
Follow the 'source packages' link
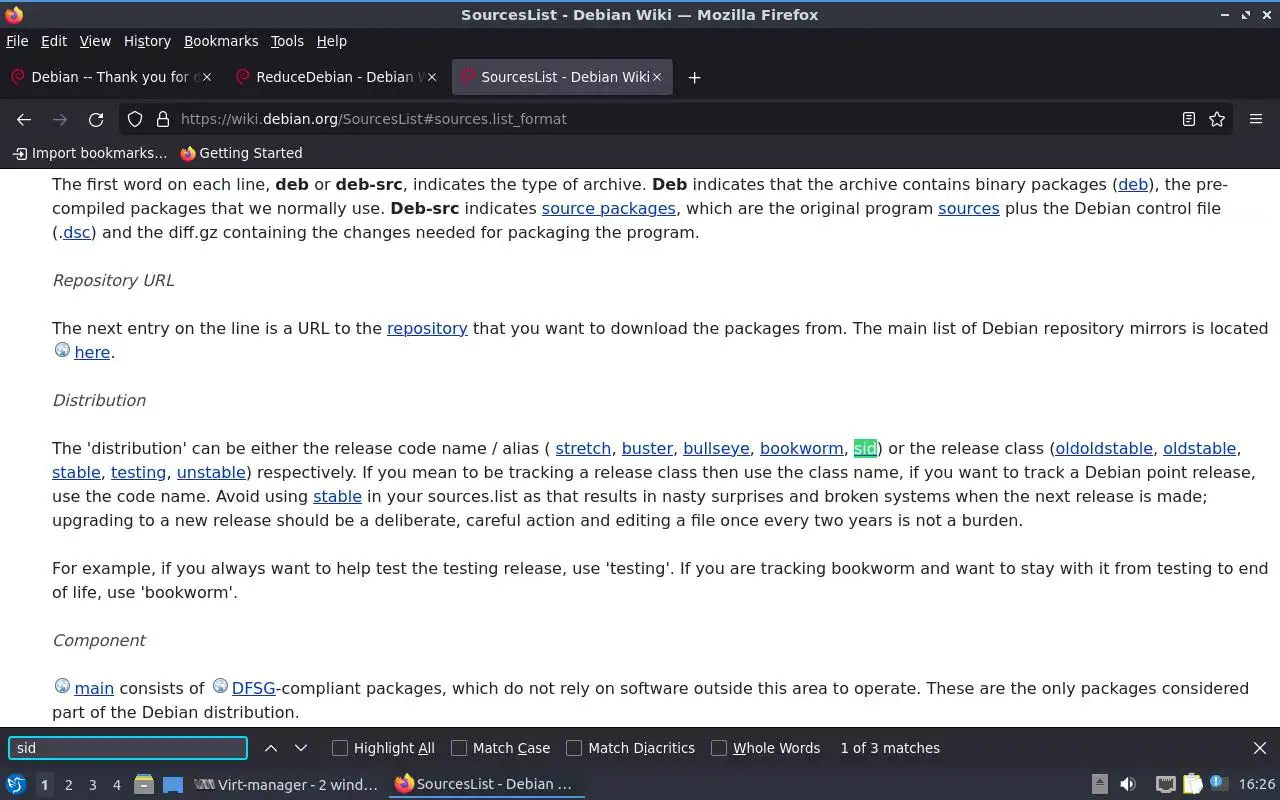coord(608,208)
